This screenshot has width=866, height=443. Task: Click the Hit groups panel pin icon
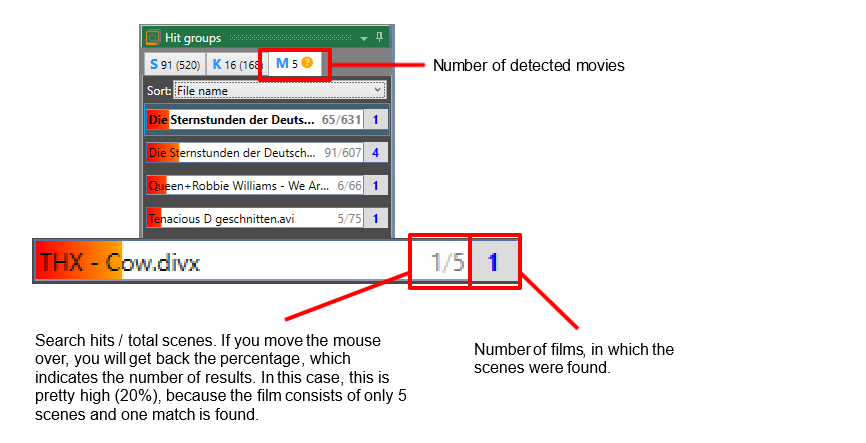[x=379, y=38]
